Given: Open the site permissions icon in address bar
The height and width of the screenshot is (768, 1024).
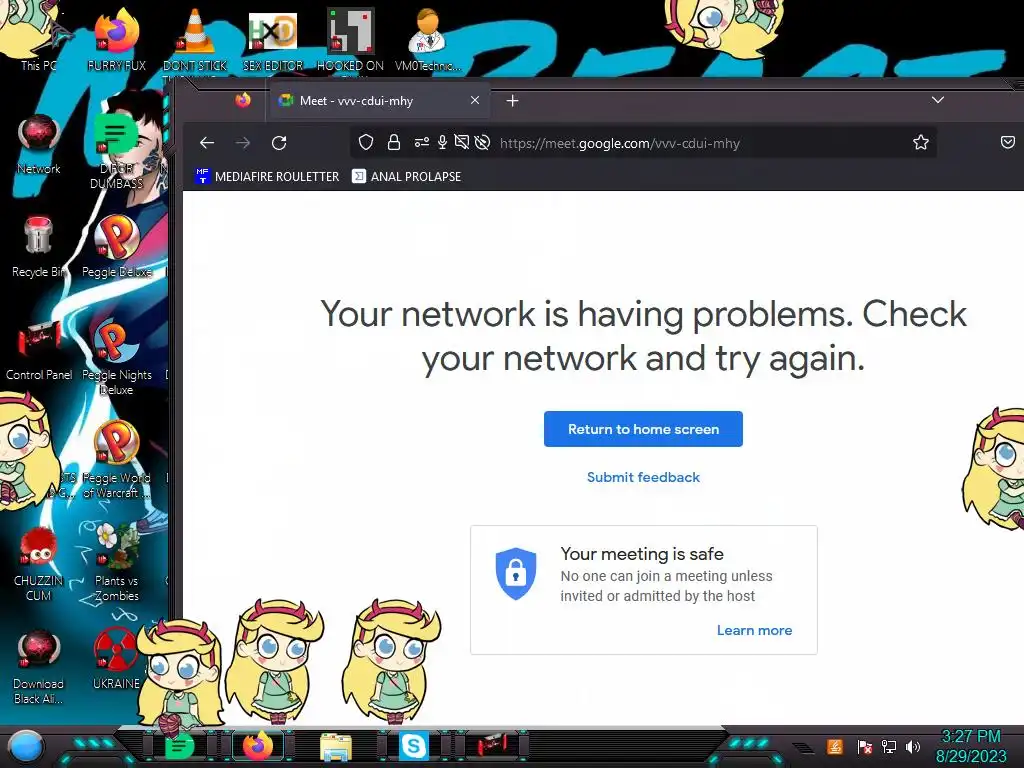Looking at the screenshot, I should tap(422, 142).
